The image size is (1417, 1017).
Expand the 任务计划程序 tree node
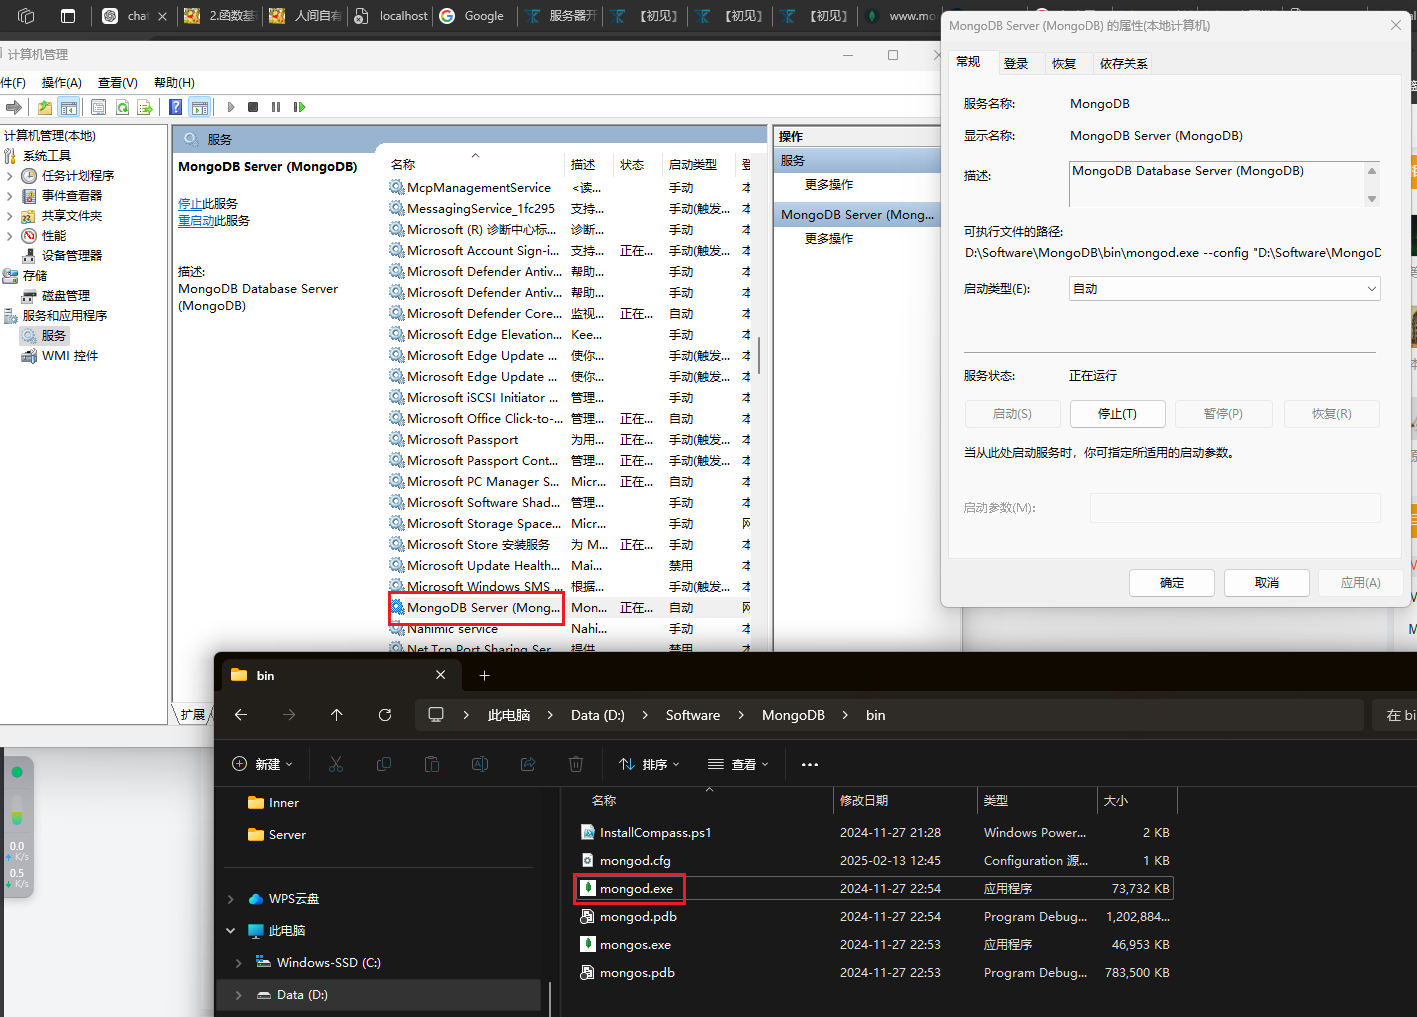(x=10, y=176)
